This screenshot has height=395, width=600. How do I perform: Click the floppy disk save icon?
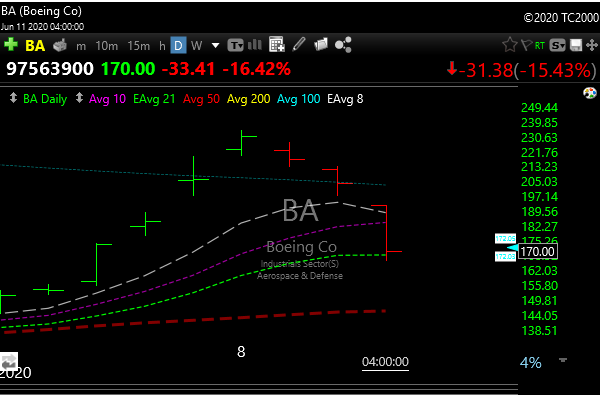pyautogui.click(x=576, y=46)
